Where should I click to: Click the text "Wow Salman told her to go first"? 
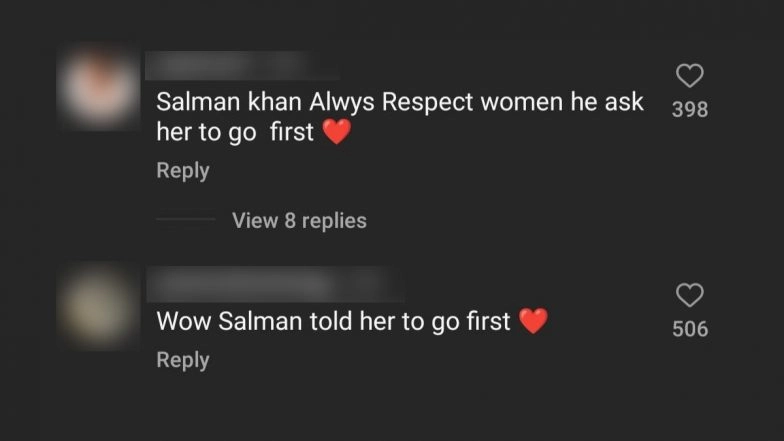click(x=334, y=322)
